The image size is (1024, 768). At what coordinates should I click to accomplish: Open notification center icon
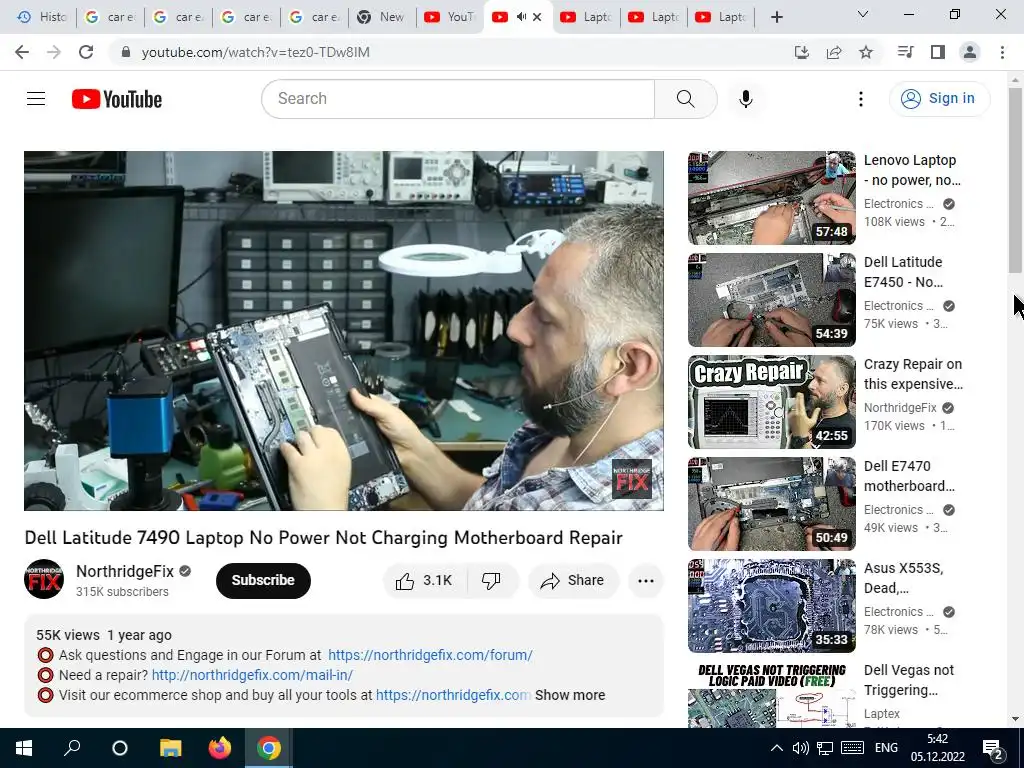pos(993,749)
